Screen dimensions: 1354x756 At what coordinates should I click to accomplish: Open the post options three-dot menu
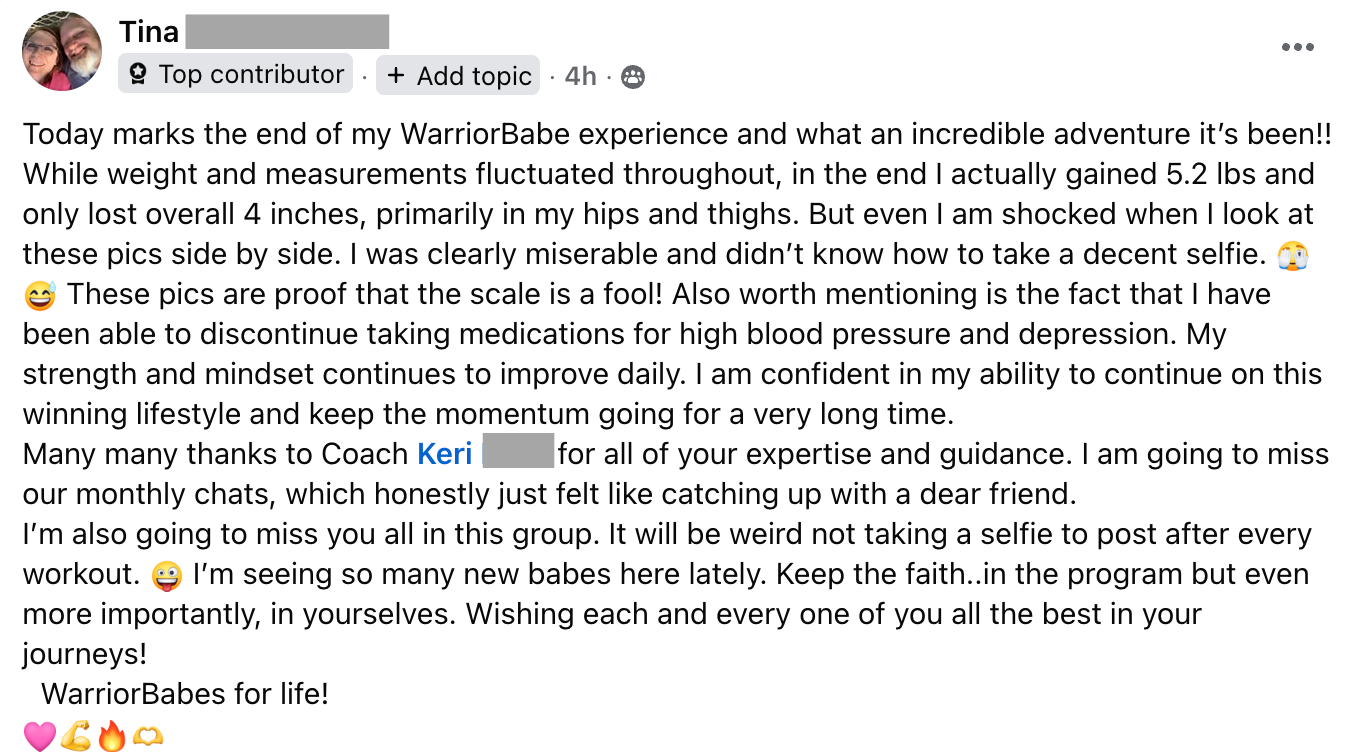coord(1297,47)
